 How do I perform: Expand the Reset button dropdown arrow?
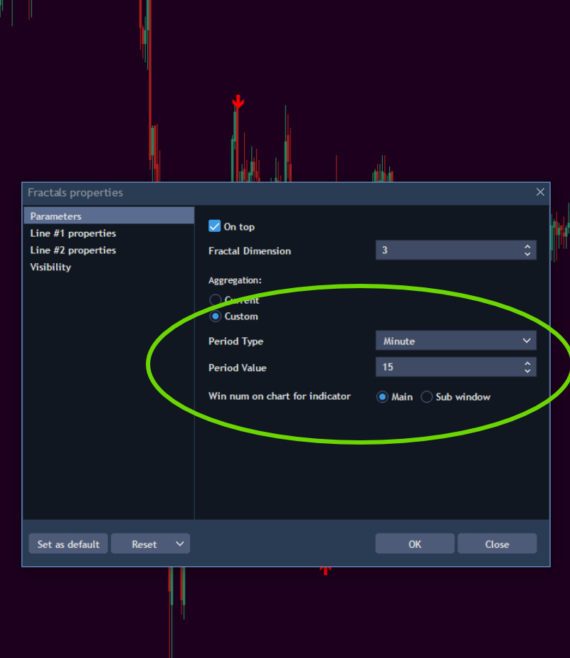[180, 544]
